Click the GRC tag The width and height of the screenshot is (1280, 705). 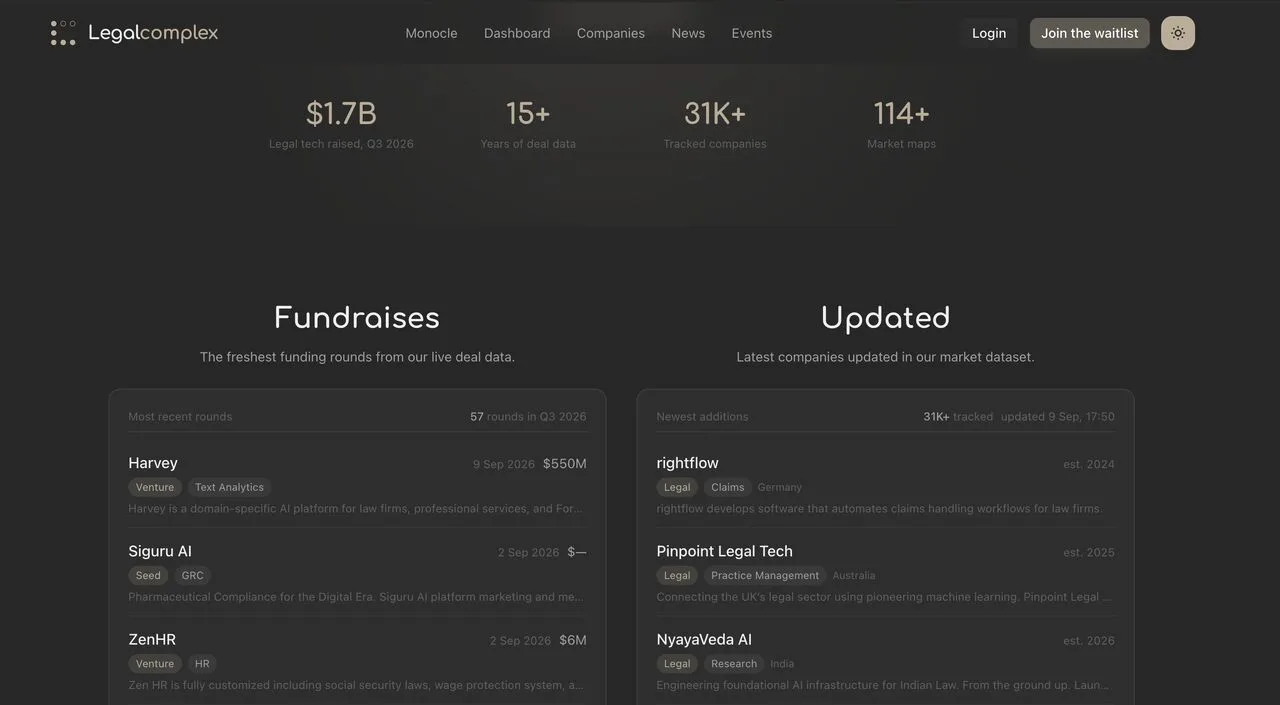pos(192,575)
